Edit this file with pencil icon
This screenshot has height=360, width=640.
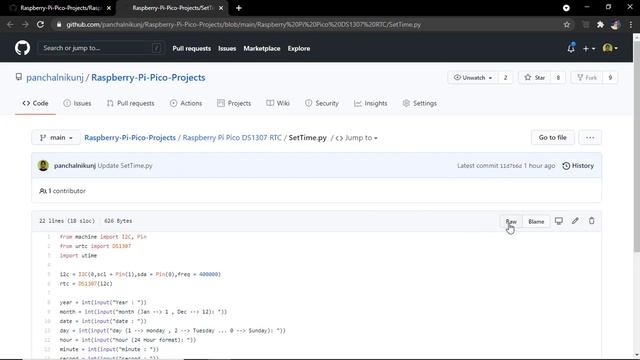(x=575, y=221)
